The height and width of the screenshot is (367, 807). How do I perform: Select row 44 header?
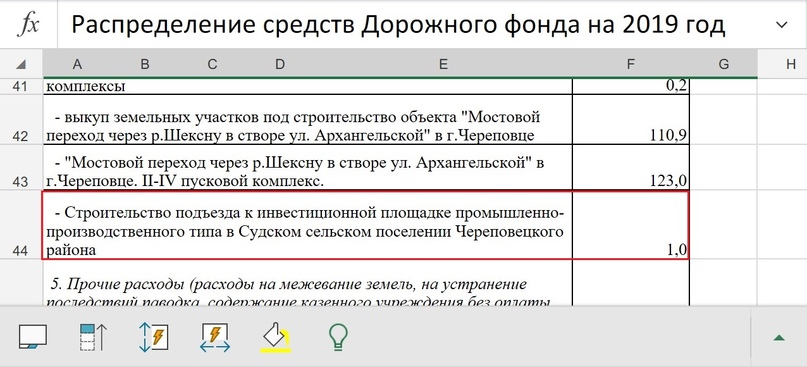(21, 225)
